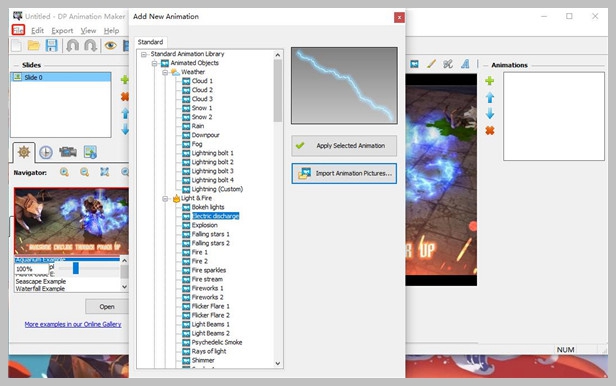Image resolution: width=616 pixels, height=386 pixels.
Task: Click zoom in magnifier in Navigator
Action: [64, 172]
